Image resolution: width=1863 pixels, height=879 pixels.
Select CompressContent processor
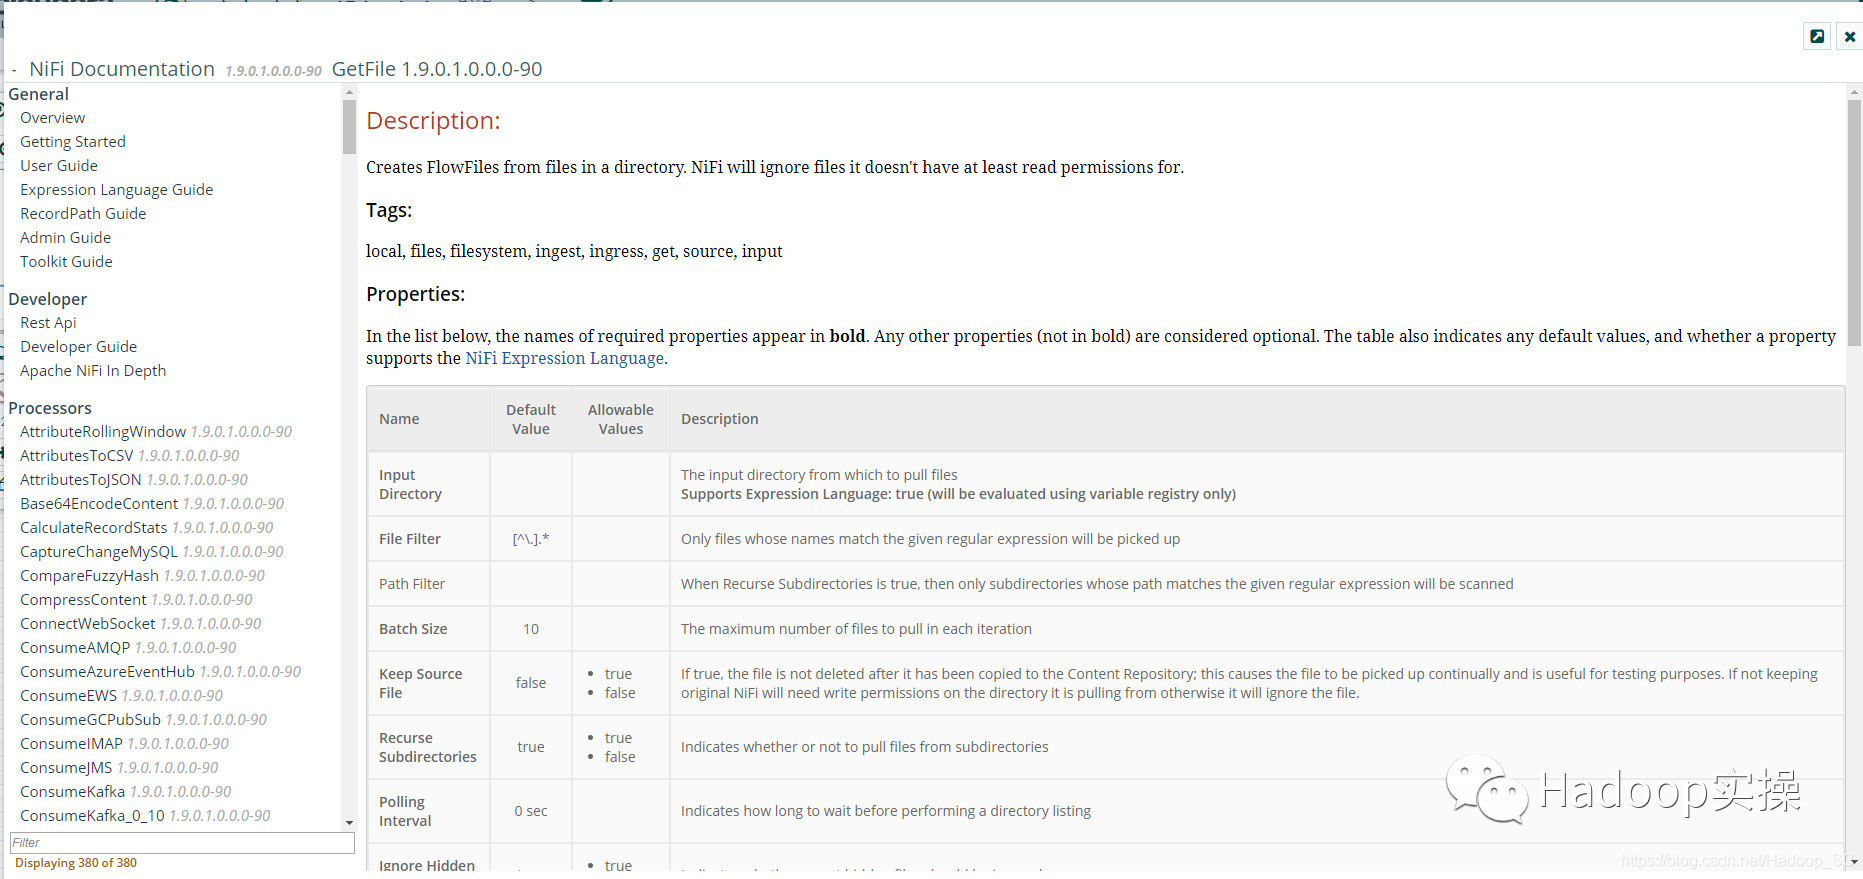pos(83,600)
